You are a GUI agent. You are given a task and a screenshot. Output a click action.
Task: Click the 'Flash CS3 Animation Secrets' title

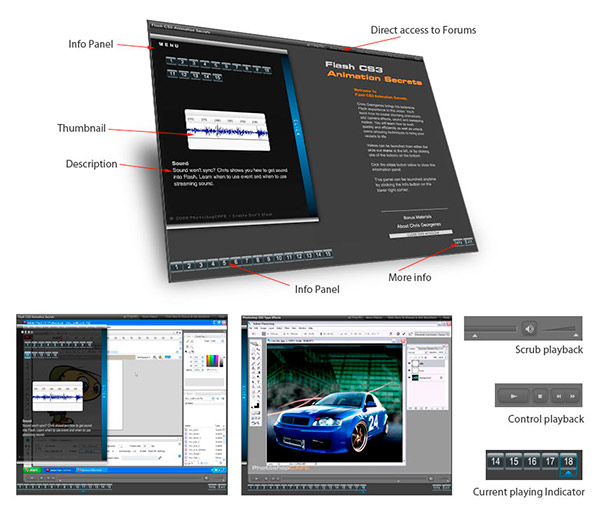[373, 73]
